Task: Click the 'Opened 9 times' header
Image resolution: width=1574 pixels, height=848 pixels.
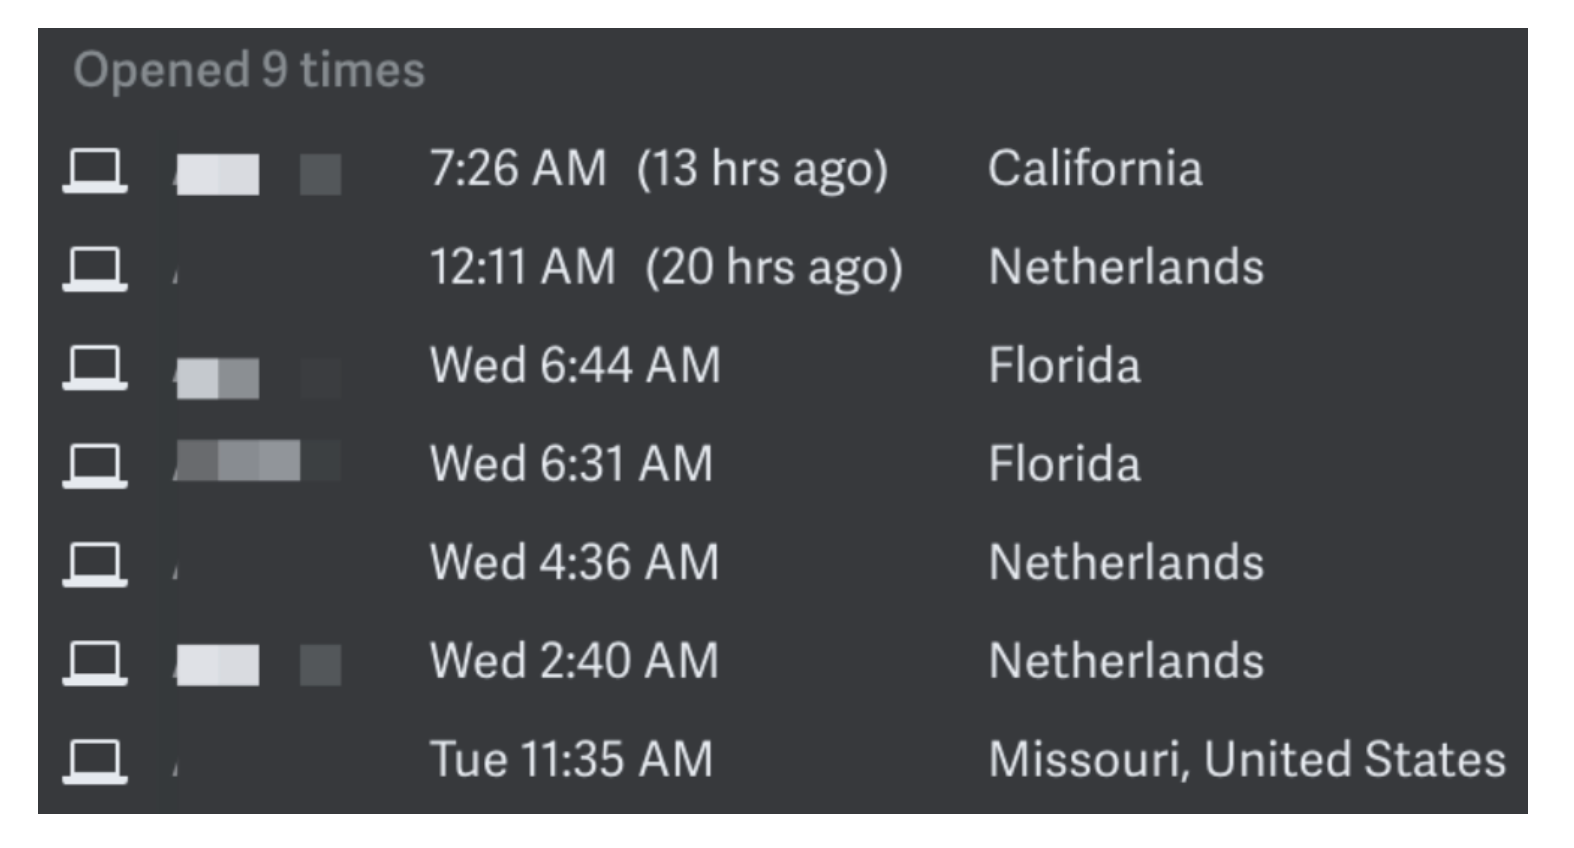Action: click(249, 71)
